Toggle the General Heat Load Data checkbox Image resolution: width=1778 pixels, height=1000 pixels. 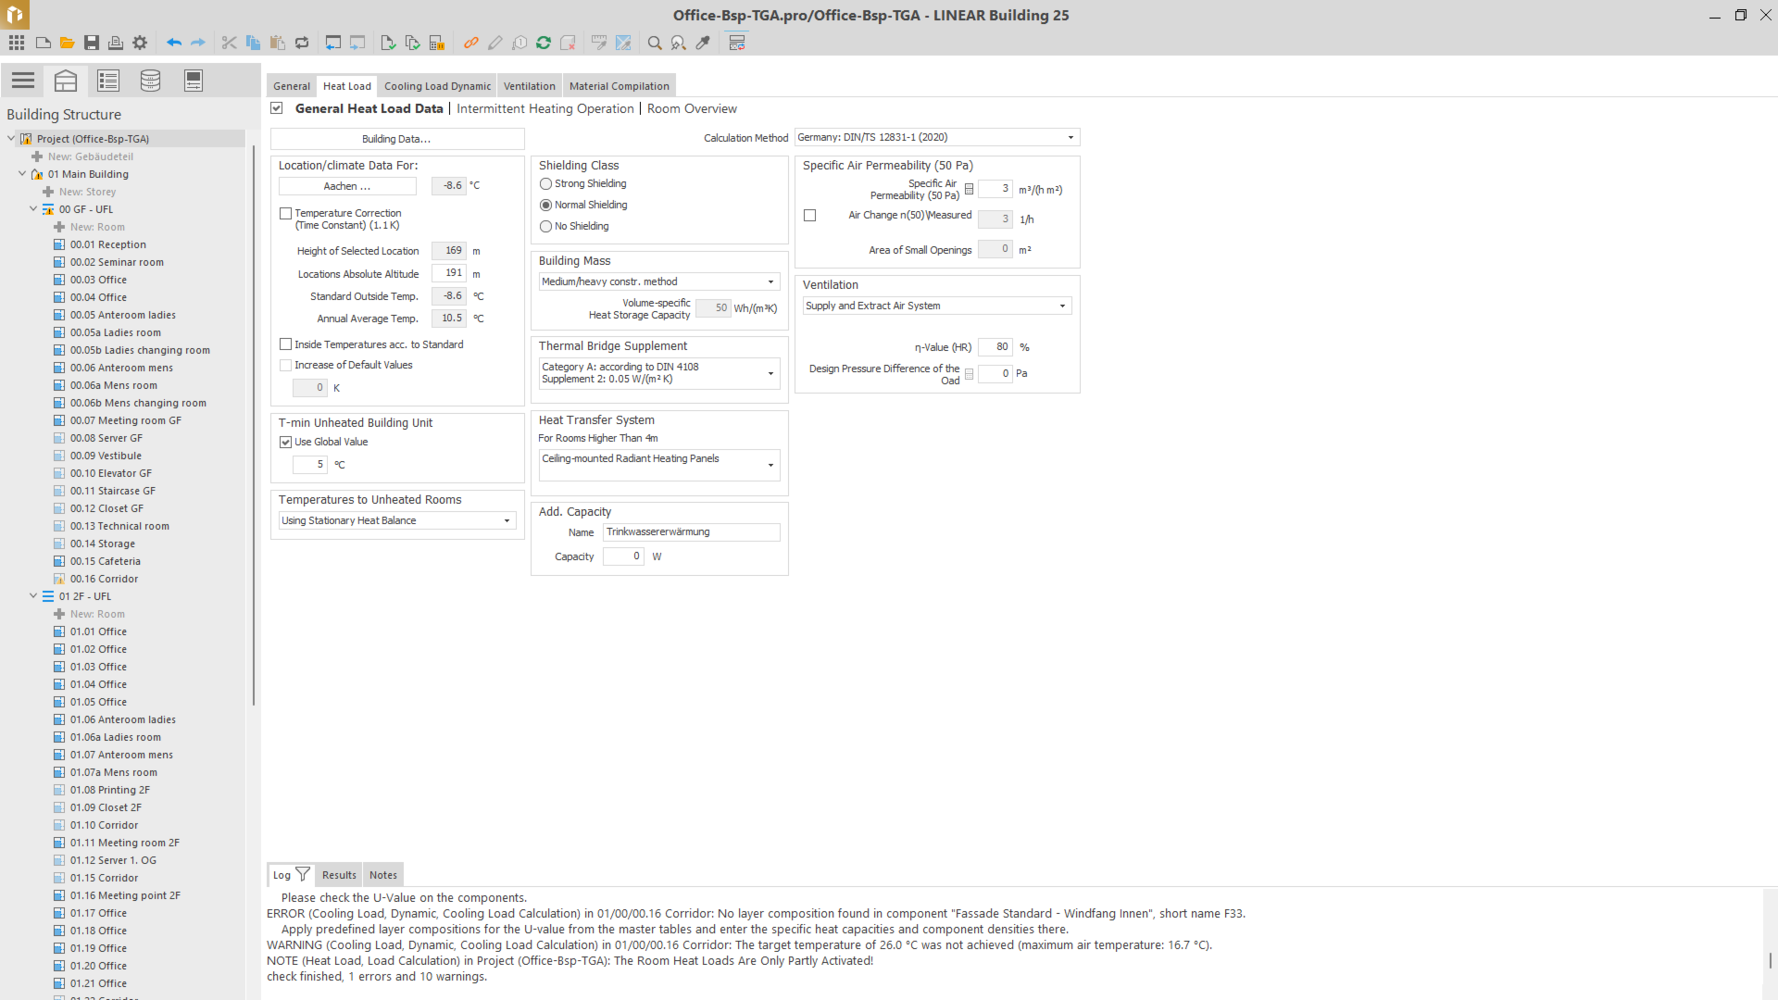[x=277, y=108]
